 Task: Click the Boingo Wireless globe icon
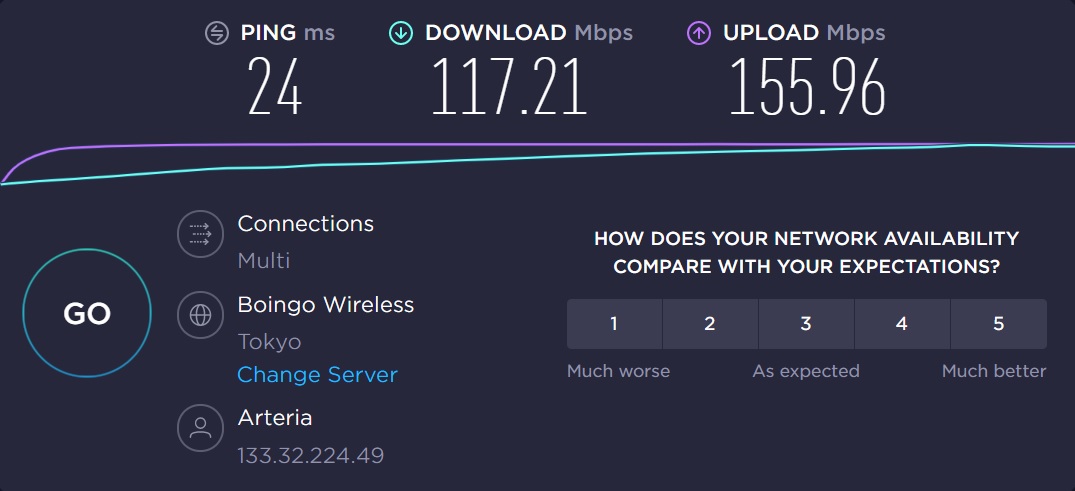200,316
